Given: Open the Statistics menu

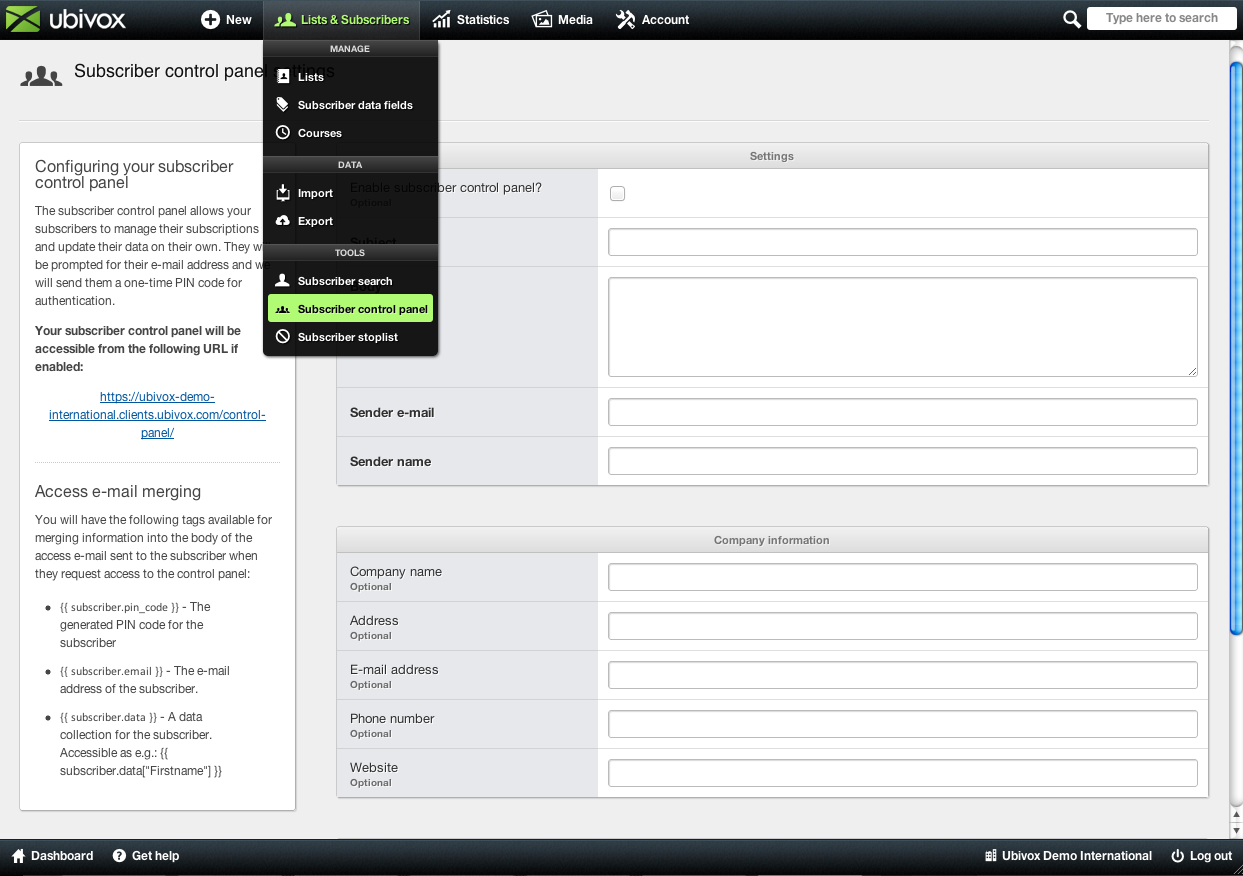Looking at the screenshot, I should click(471, 19).
